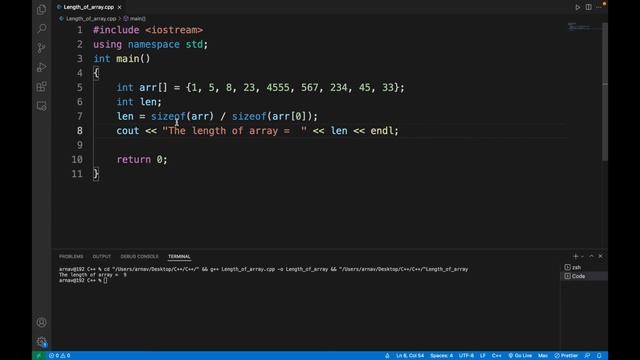Switch to the OUTPUT panel tab
This screenshot has height=360, width=640.
click(x=102, y=256)
